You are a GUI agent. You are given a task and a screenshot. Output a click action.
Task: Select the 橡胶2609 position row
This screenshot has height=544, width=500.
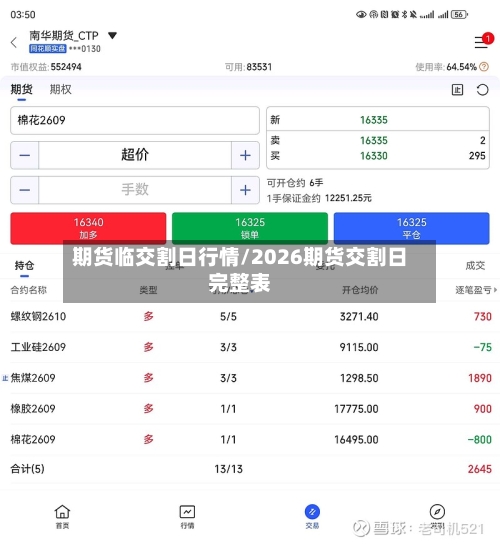251,409
